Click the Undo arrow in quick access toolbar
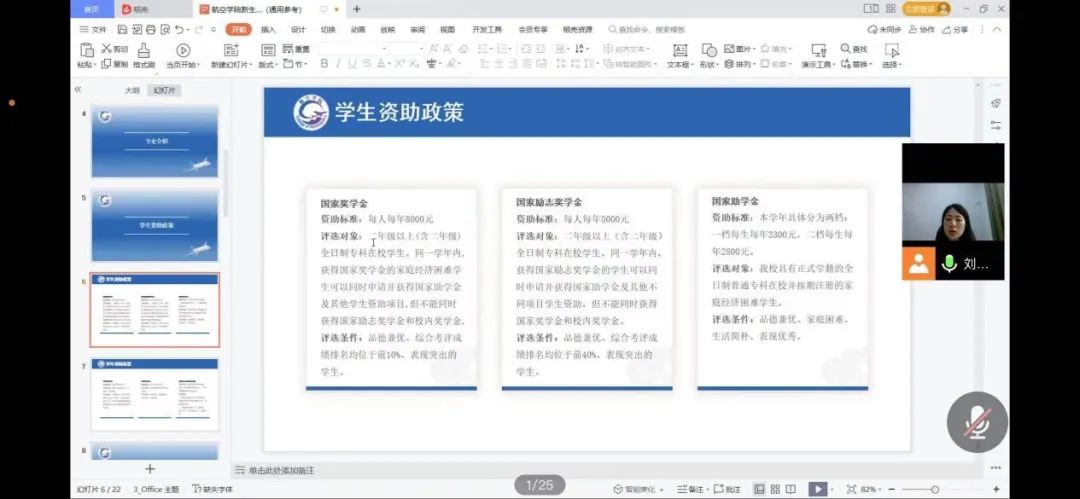This screenshot has height=499, width=1080. pos(181,30)
